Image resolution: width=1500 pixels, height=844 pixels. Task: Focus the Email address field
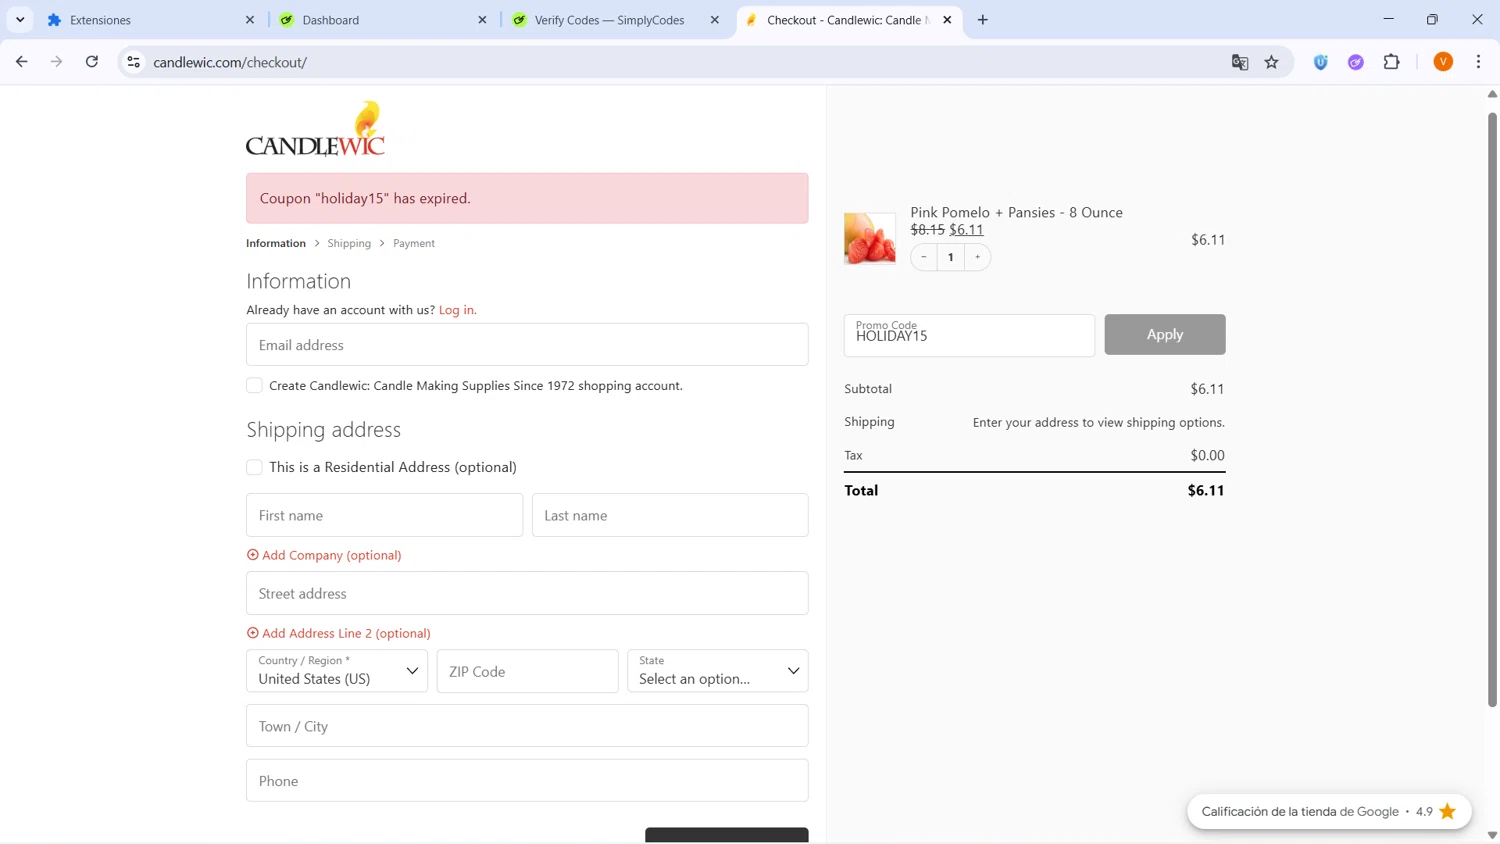click(x=527, y=344)
